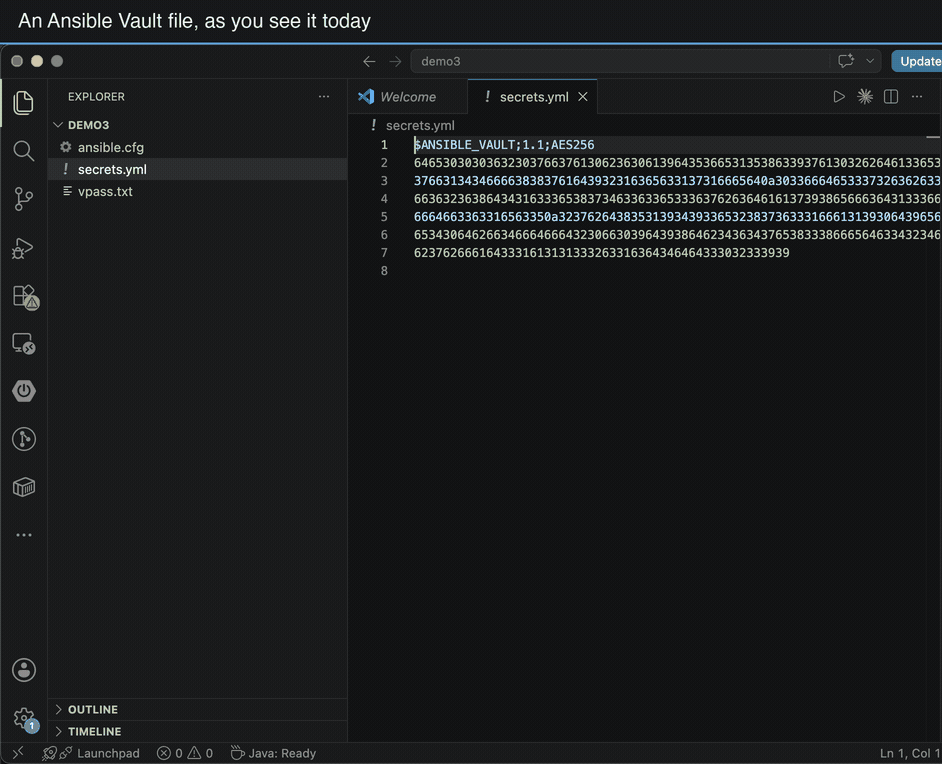
Task: Split the editor to the right
Action: pyautogui.click(x=891, y=97)
